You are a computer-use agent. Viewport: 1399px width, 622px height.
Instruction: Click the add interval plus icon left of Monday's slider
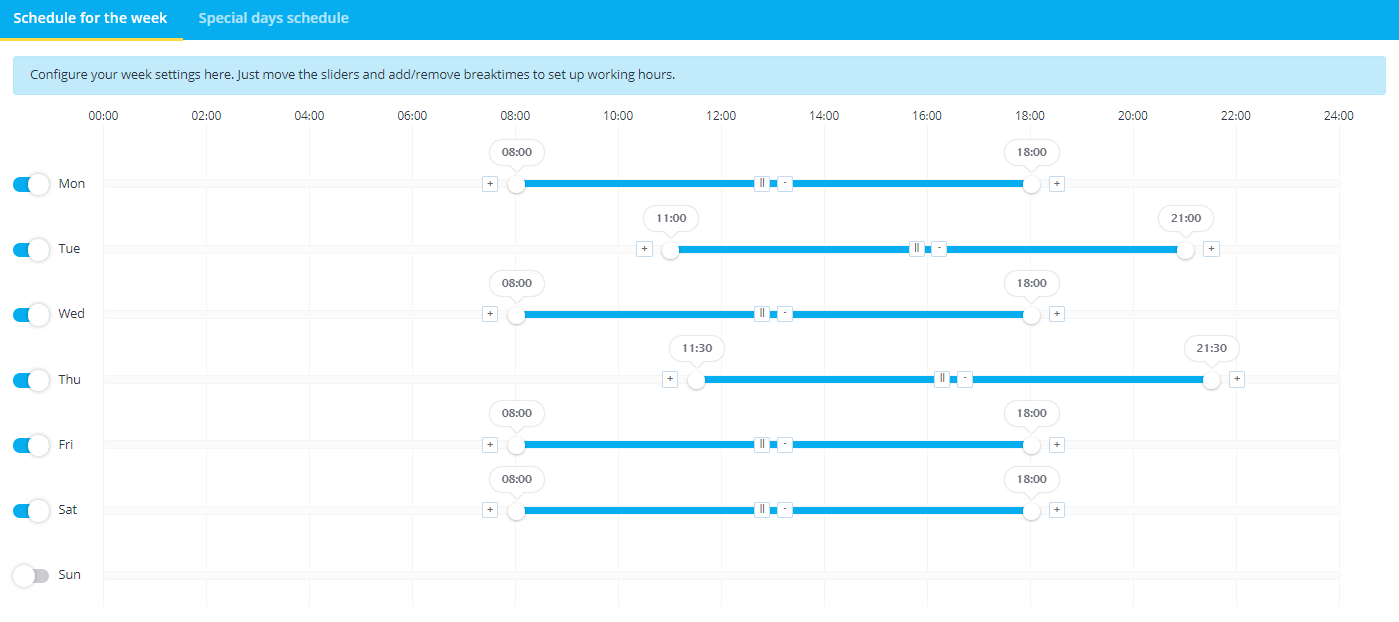(x=489, y=183)
